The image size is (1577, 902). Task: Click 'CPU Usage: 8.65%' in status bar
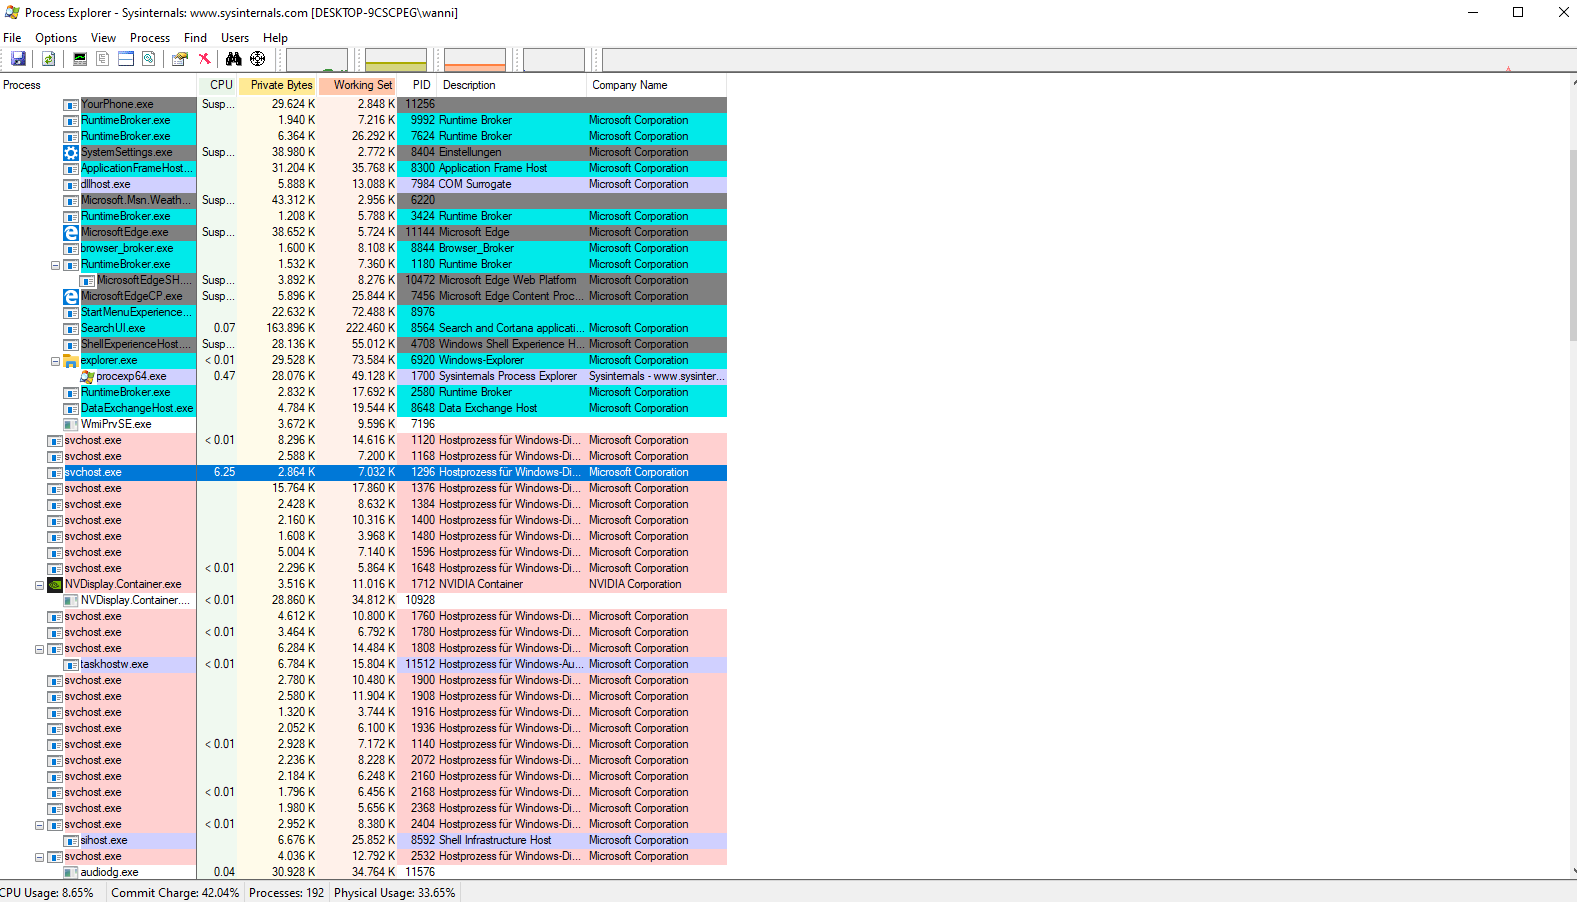point(47,893)
